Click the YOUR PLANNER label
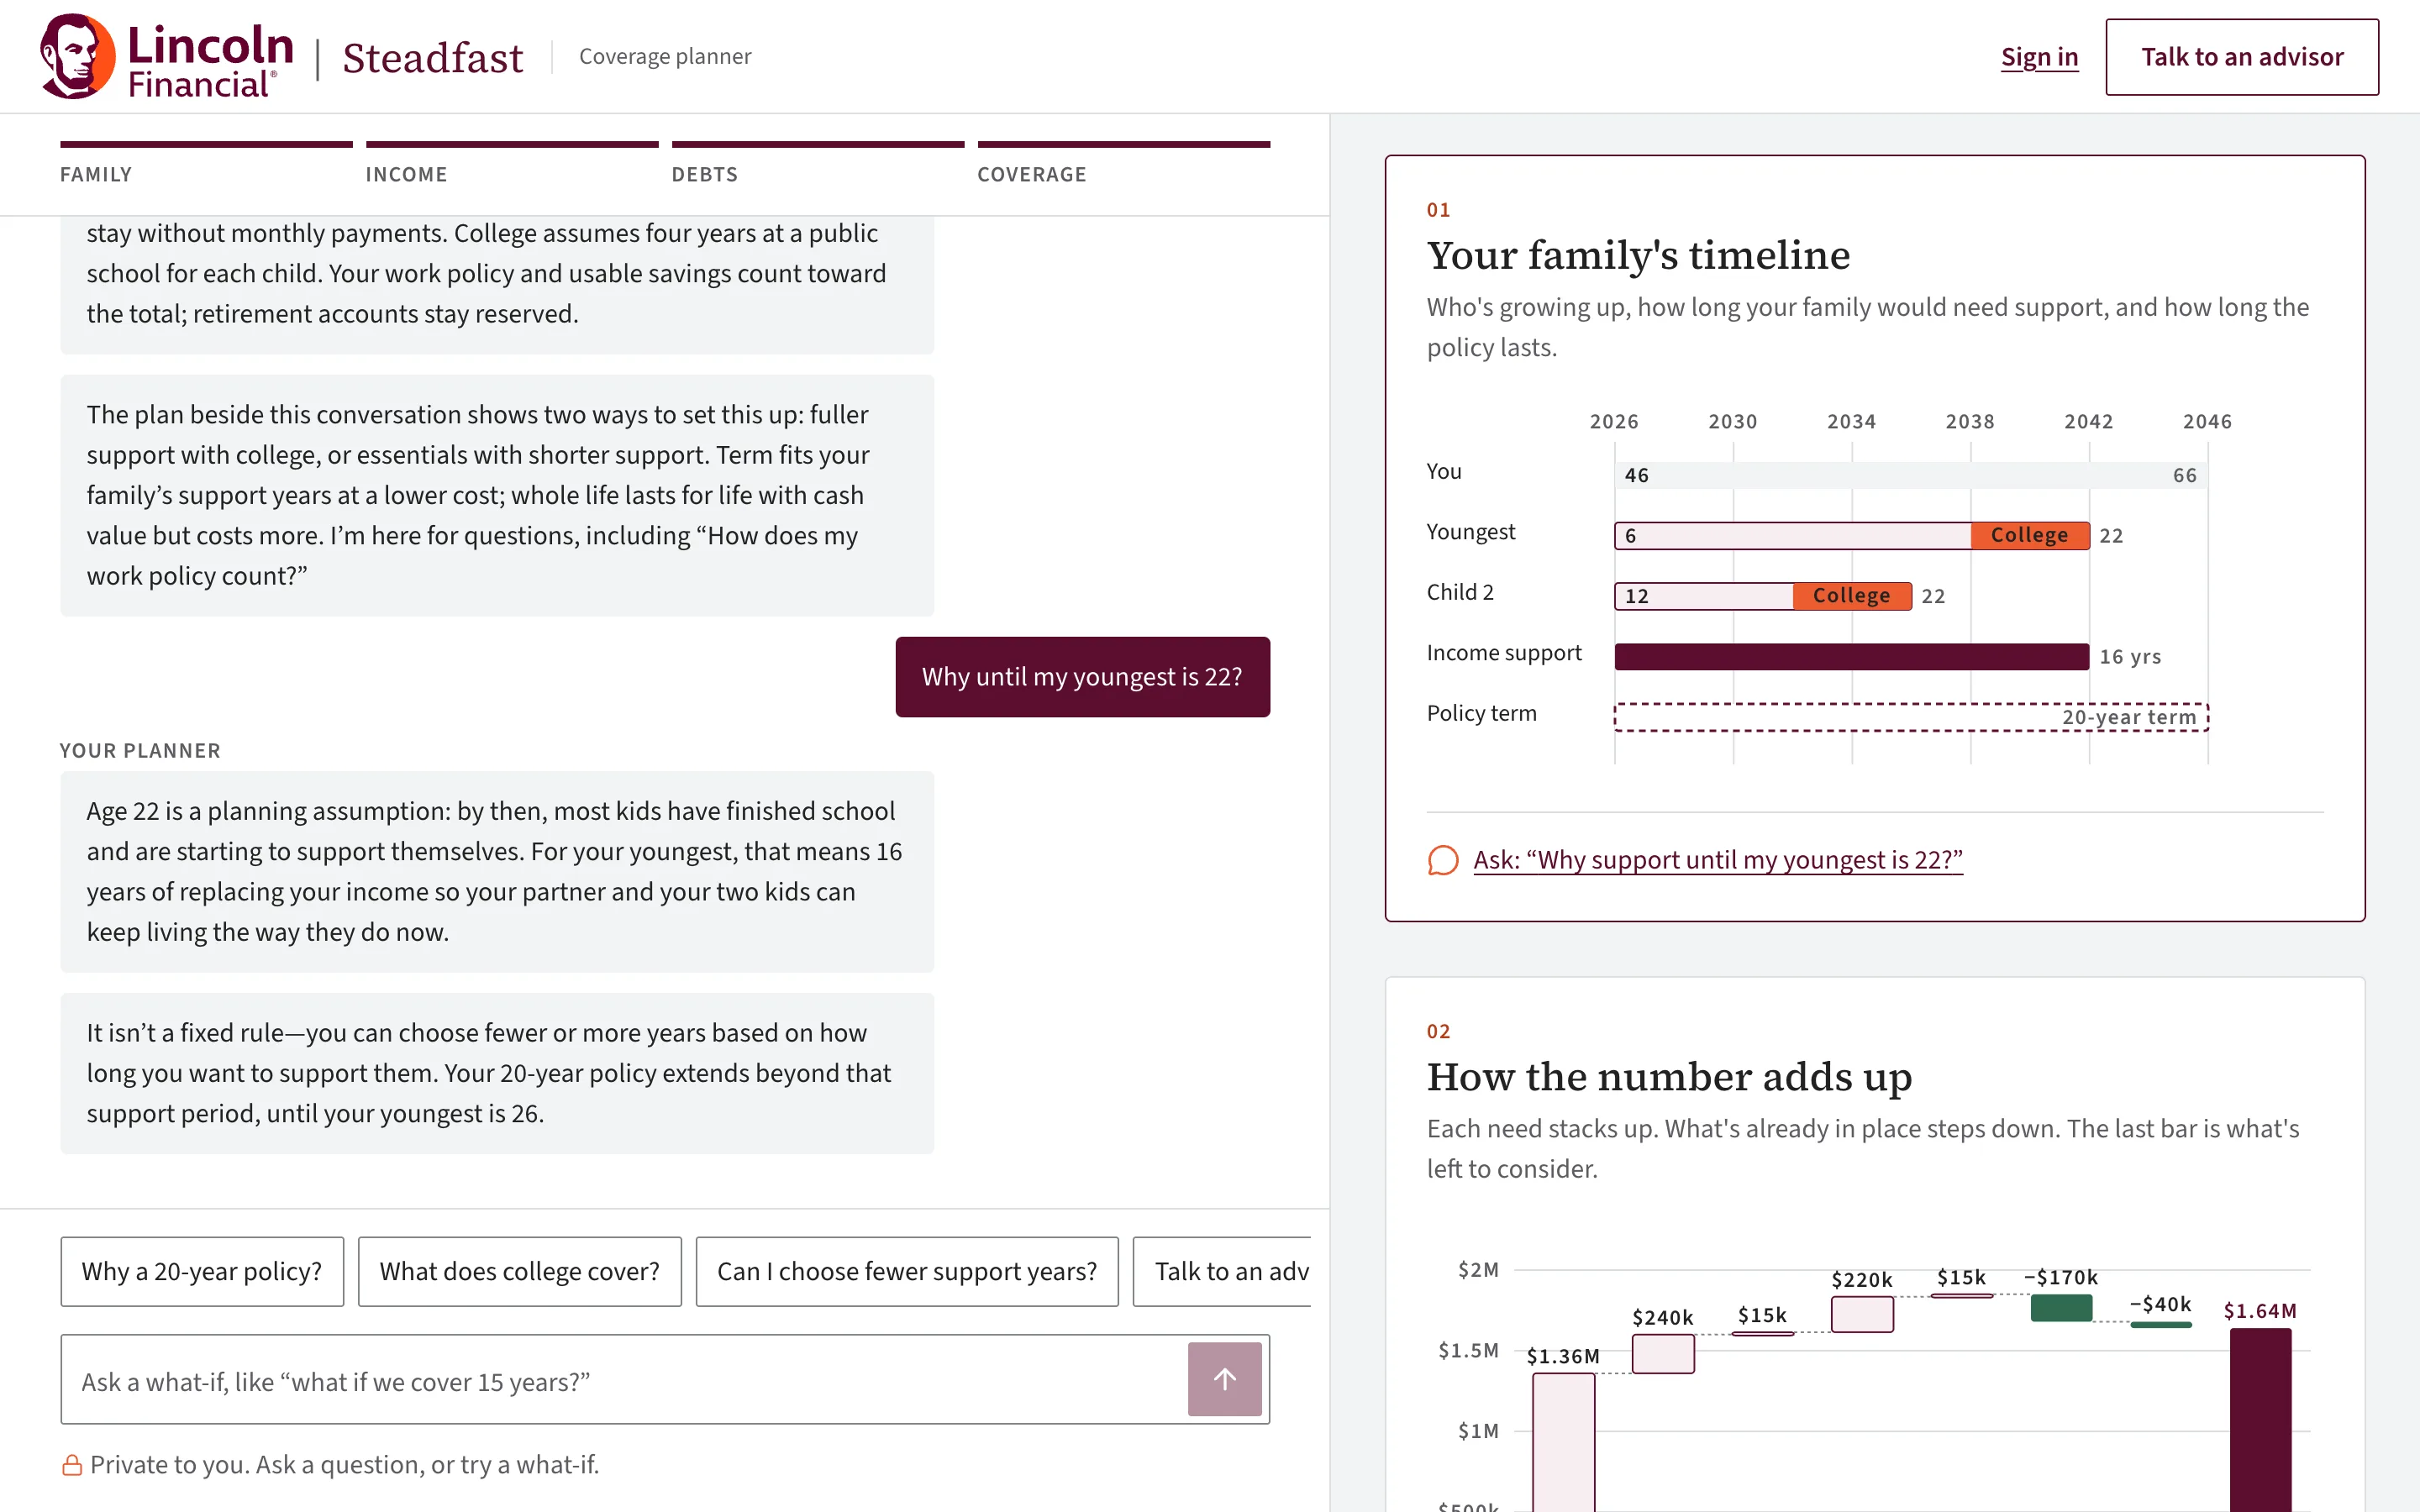2420x1512 pixels. [x=140, y=751]
